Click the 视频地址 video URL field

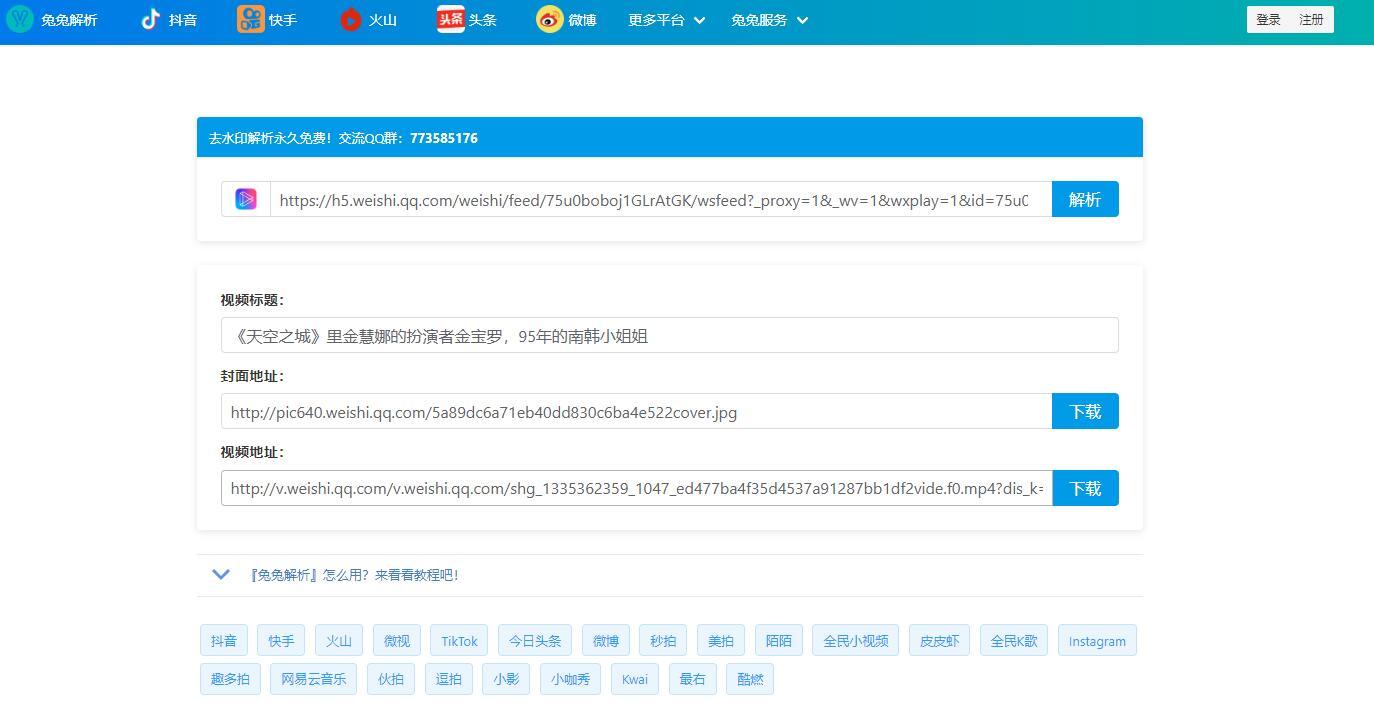point(636,488)
